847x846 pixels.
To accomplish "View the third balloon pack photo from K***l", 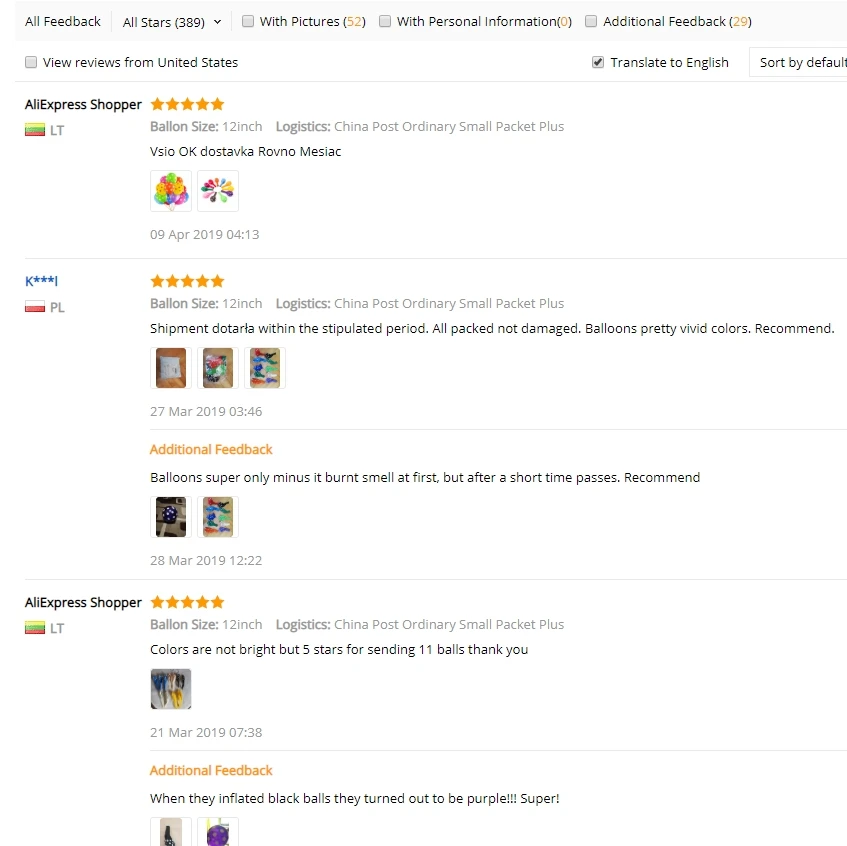I will click(265, 368).
